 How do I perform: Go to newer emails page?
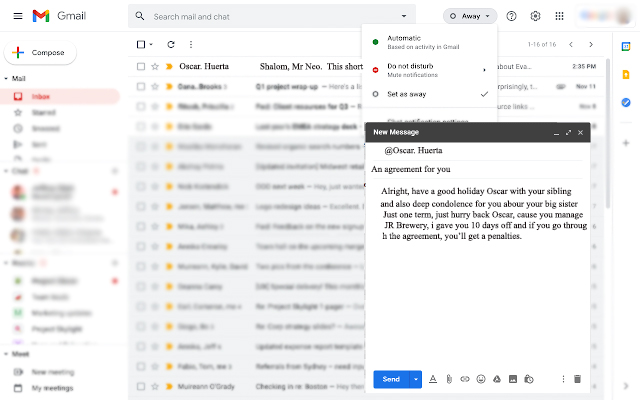pos(571,44)
